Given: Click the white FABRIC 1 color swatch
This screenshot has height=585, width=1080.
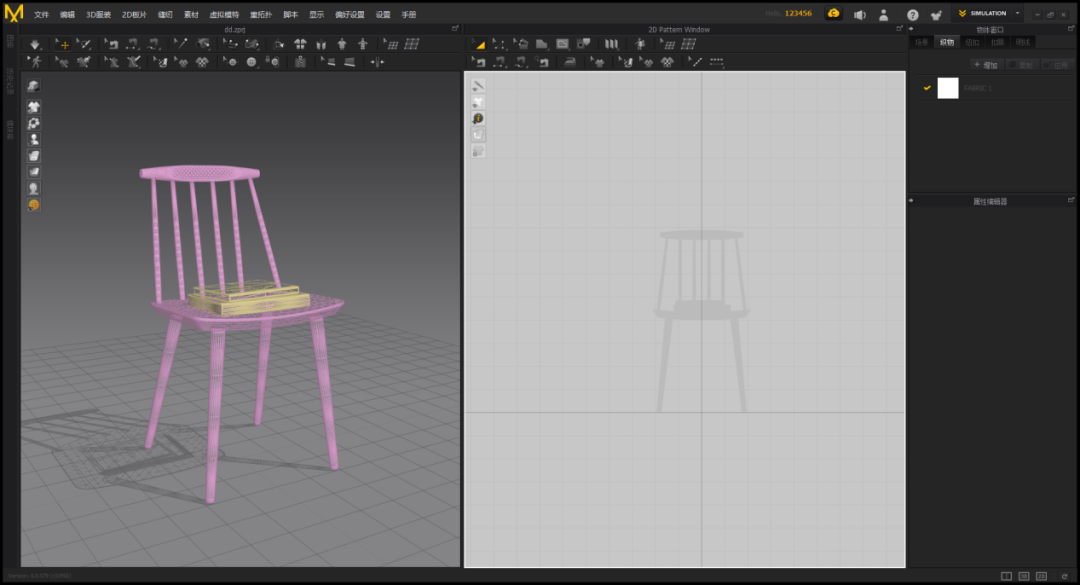Looking at the screenshot, I should click(947, 88).
